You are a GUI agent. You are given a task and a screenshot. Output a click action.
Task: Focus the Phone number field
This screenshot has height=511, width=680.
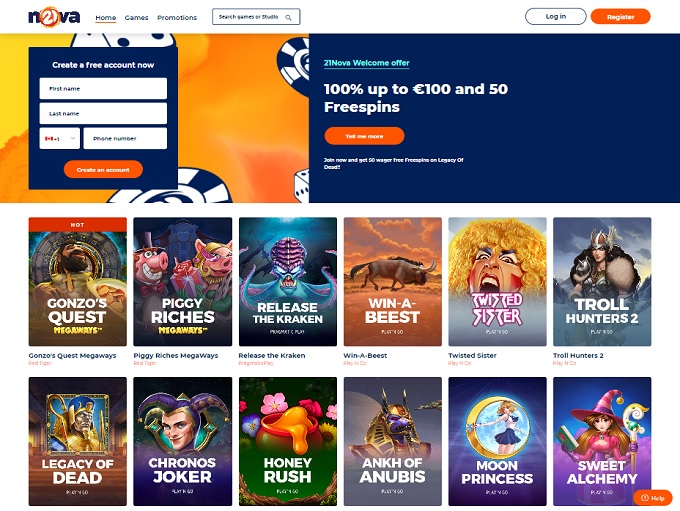[x=125, y=138]
